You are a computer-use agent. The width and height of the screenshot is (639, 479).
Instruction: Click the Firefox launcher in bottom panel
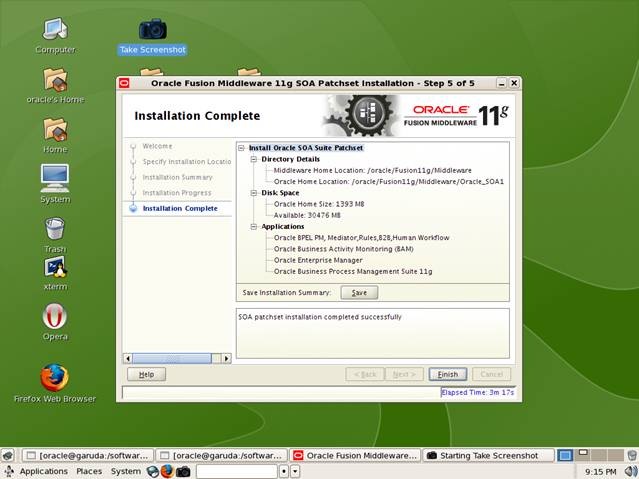click(x=167, y=471)
